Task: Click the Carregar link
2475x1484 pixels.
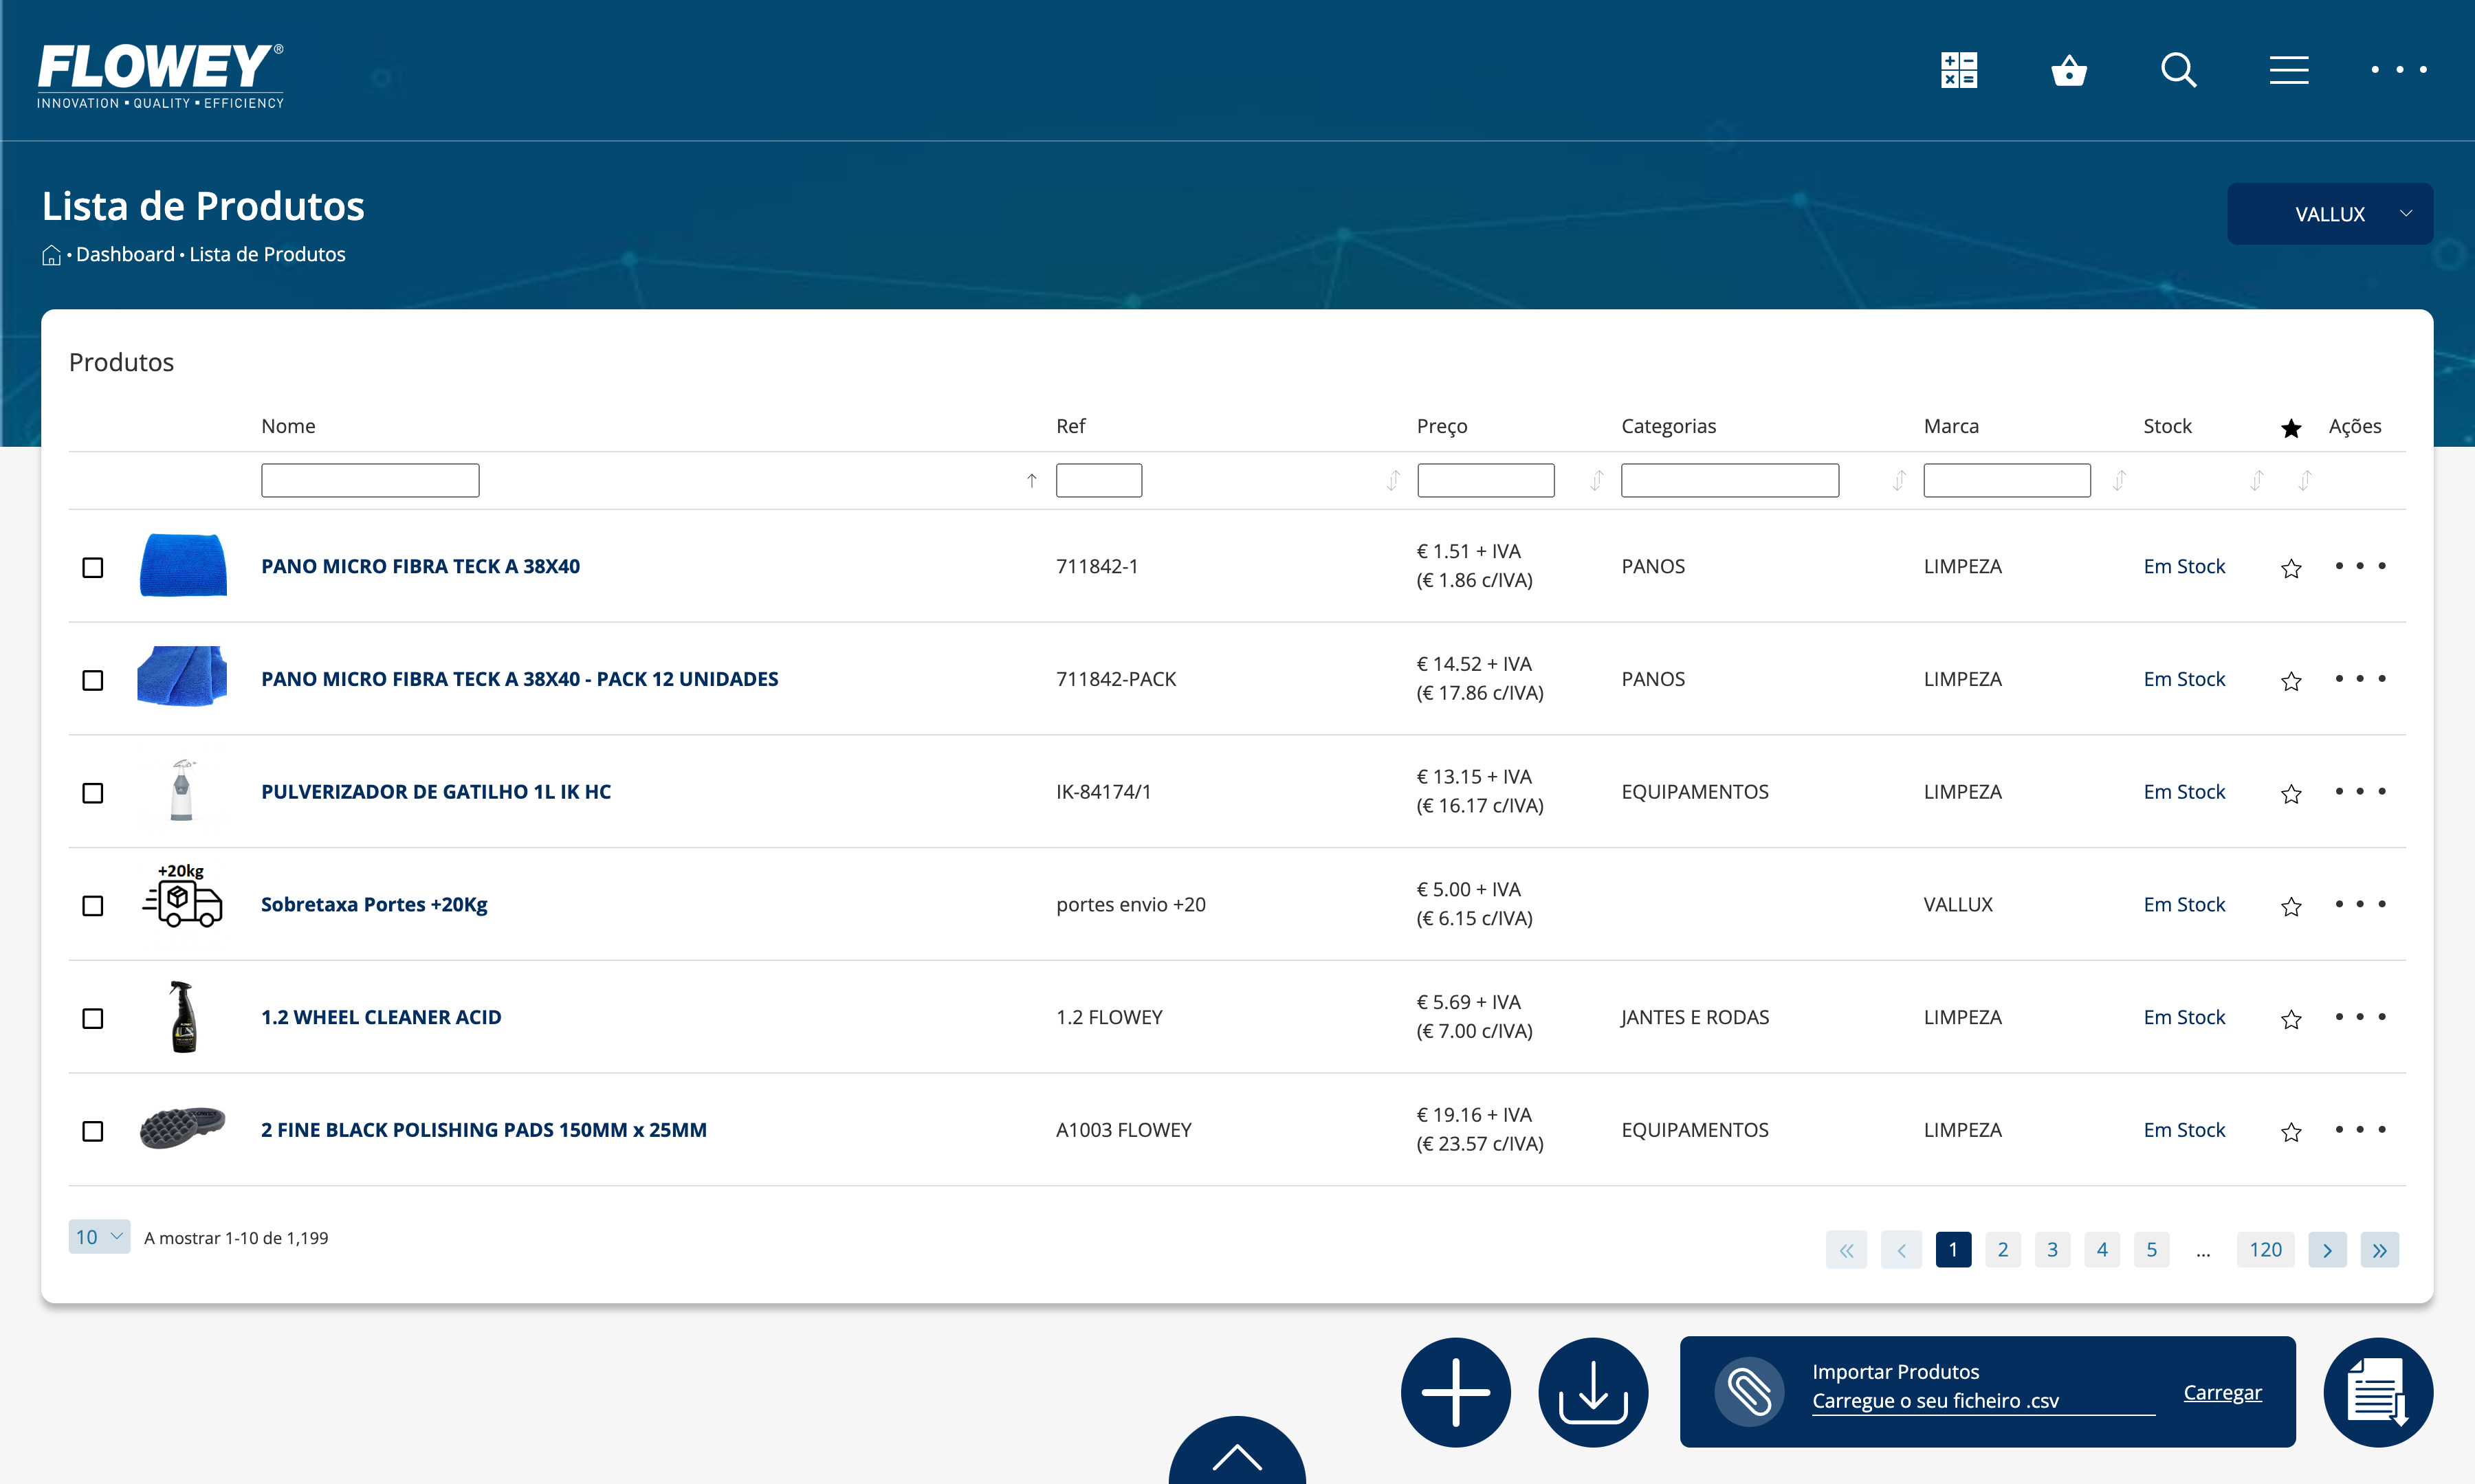Action: tap(2221, 1392)
